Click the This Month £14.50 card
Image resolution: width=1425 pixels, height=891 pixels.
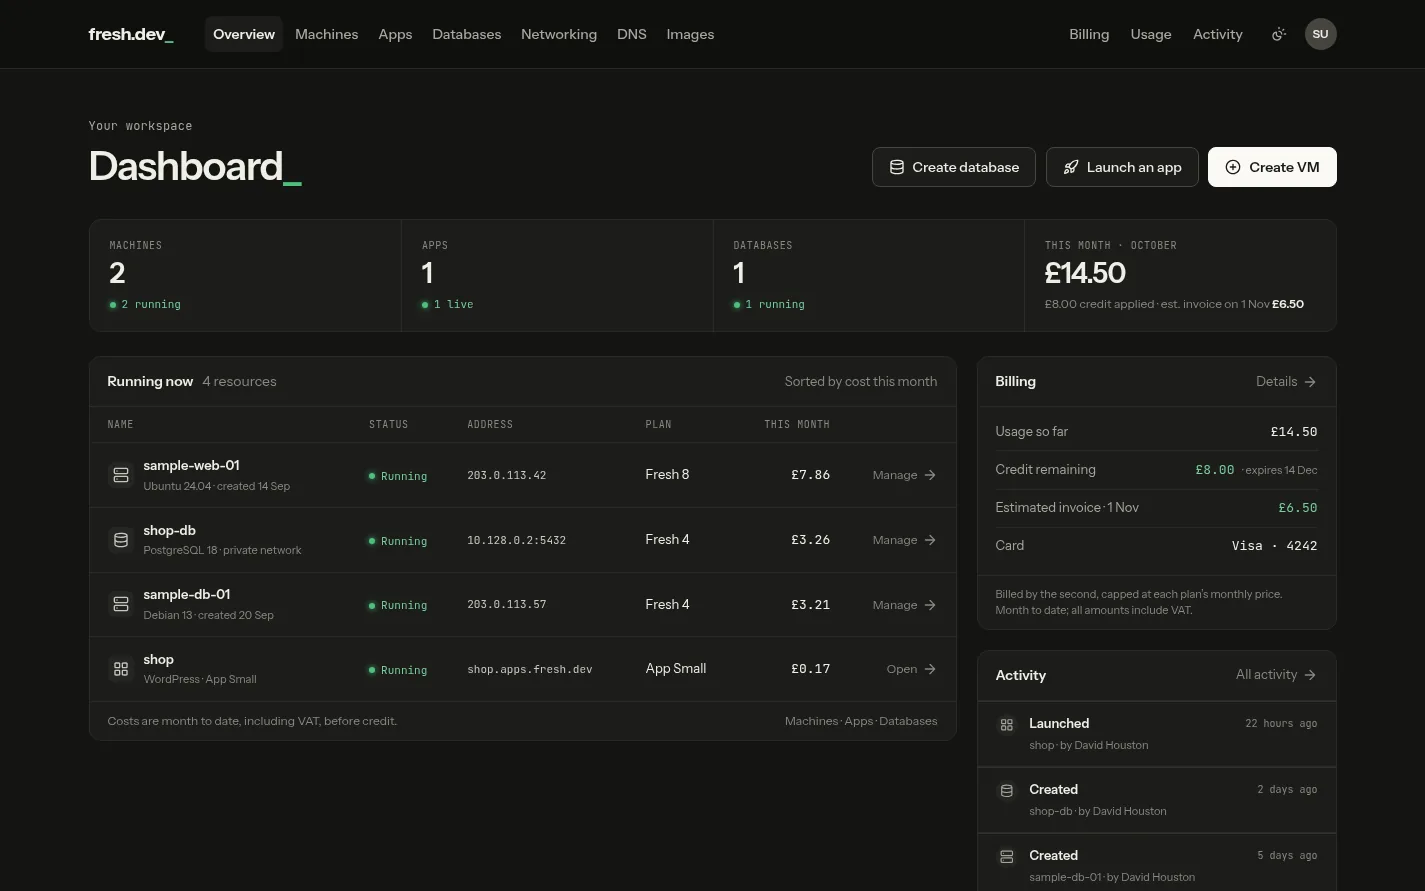[1180, 276]
